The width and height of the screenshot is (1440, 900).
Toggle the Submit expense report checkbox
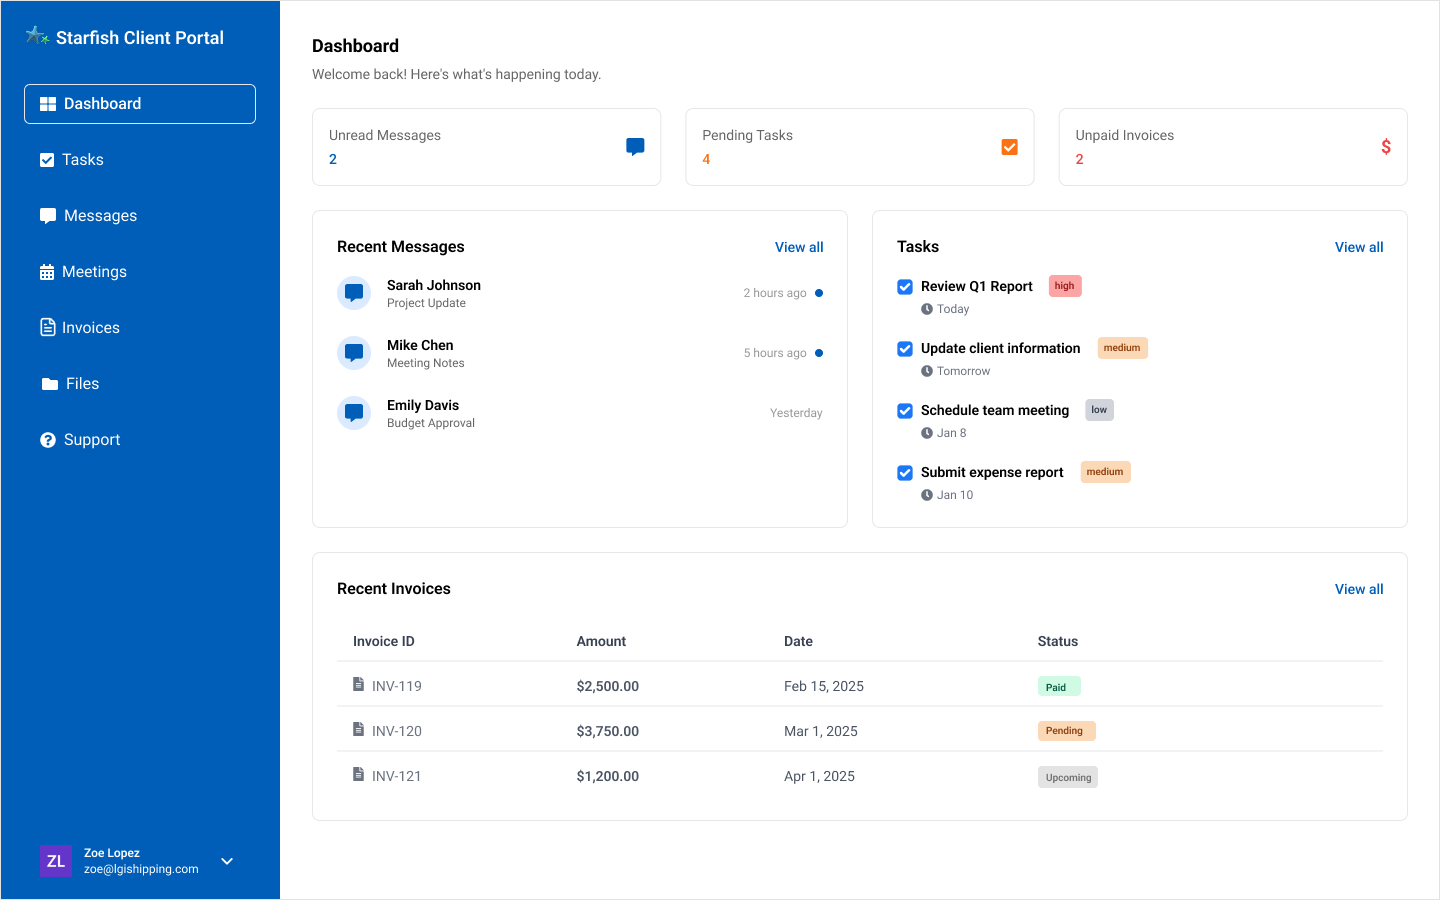tap(905, 473)
